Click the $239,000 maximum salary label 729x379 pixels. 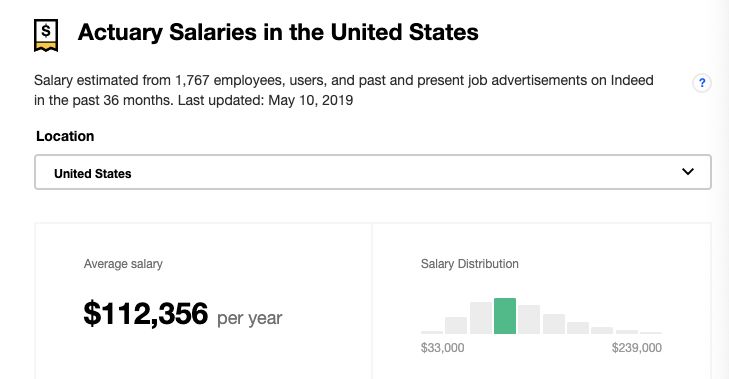(x=636, y=348)
